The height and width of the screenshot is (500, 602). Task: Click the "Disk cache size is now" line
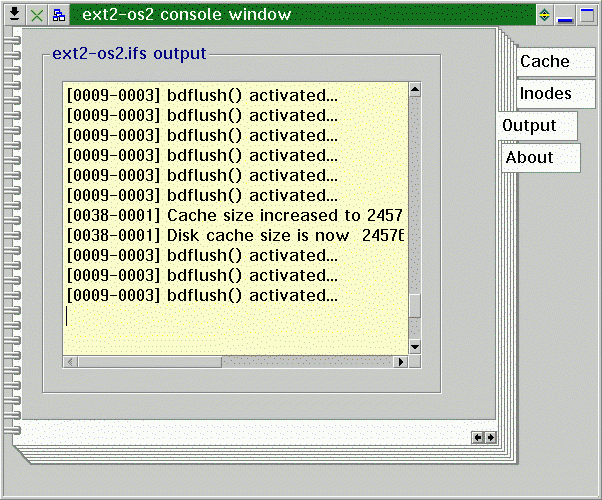tap(235, 235)
